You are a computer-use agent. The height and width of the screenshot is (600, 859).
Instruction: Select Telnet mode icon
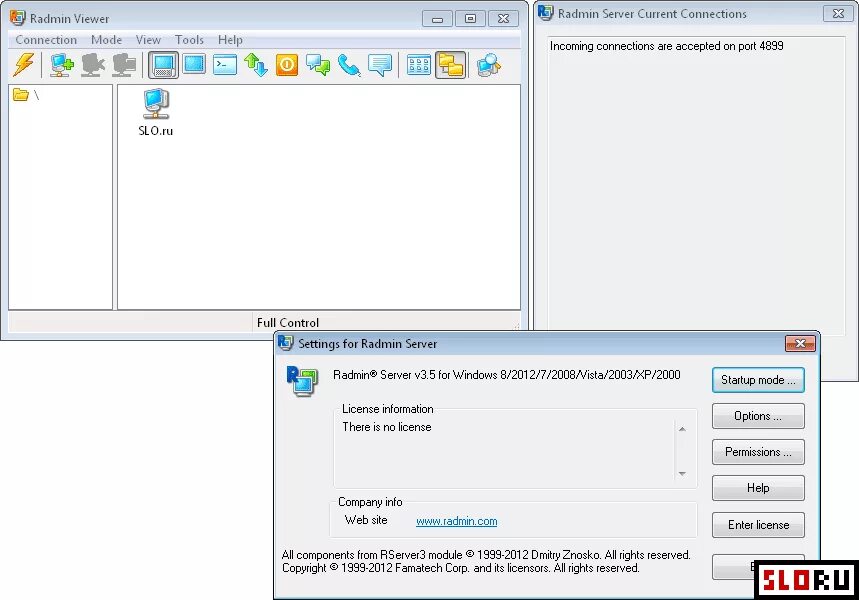point(225,65)
